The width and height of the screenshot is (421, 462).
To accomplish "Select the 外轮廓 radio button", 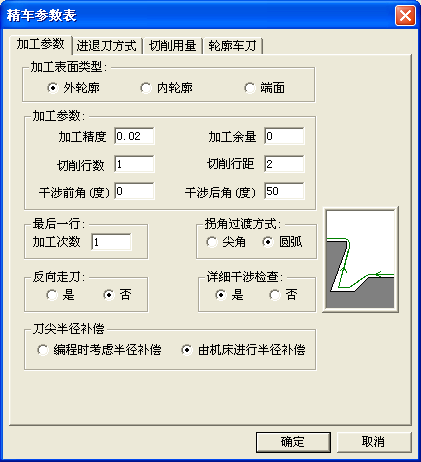I will 73,88.
